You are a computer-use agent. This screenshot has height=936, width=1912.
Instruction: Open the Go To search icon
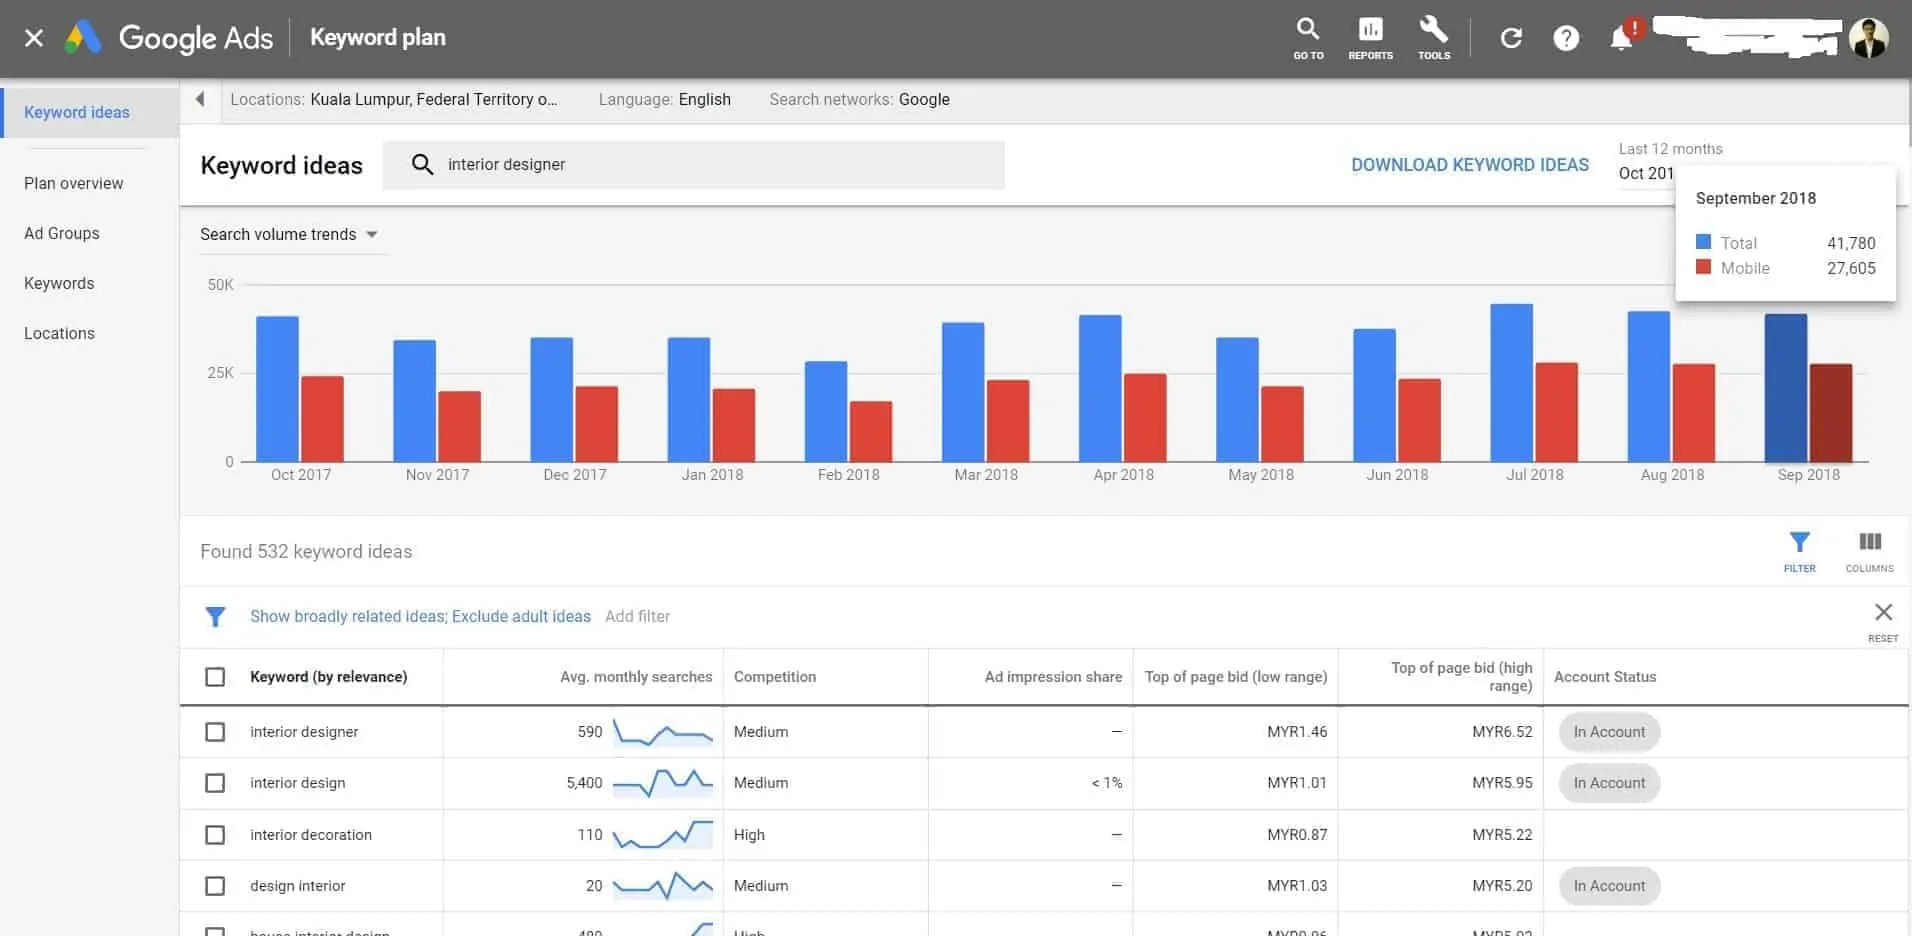coord(1308,38)
